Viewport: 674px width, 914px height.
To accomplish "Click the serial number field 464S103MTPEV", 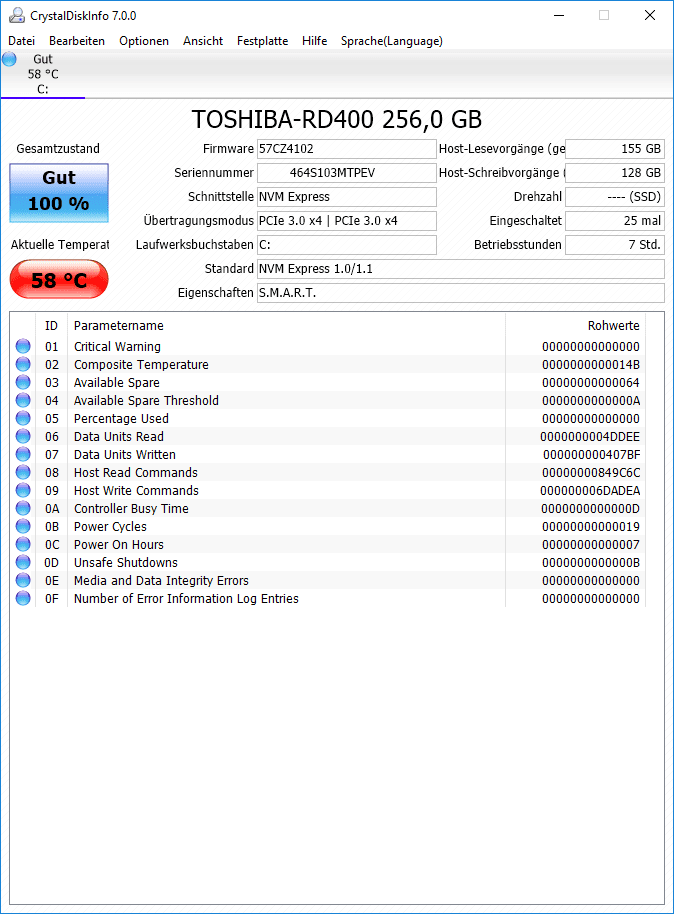I will [347, 173].
